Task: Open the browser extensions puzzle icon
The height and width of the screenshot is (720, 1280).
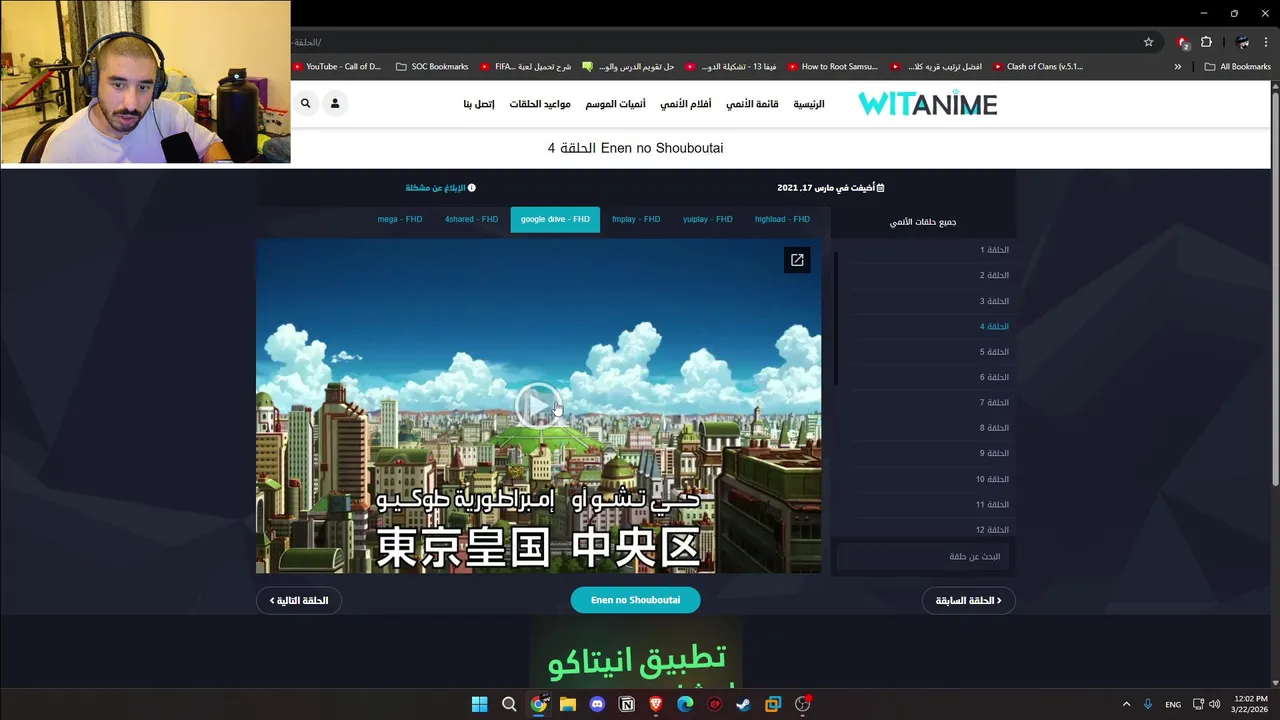Action: click(x=1206, y=42)
